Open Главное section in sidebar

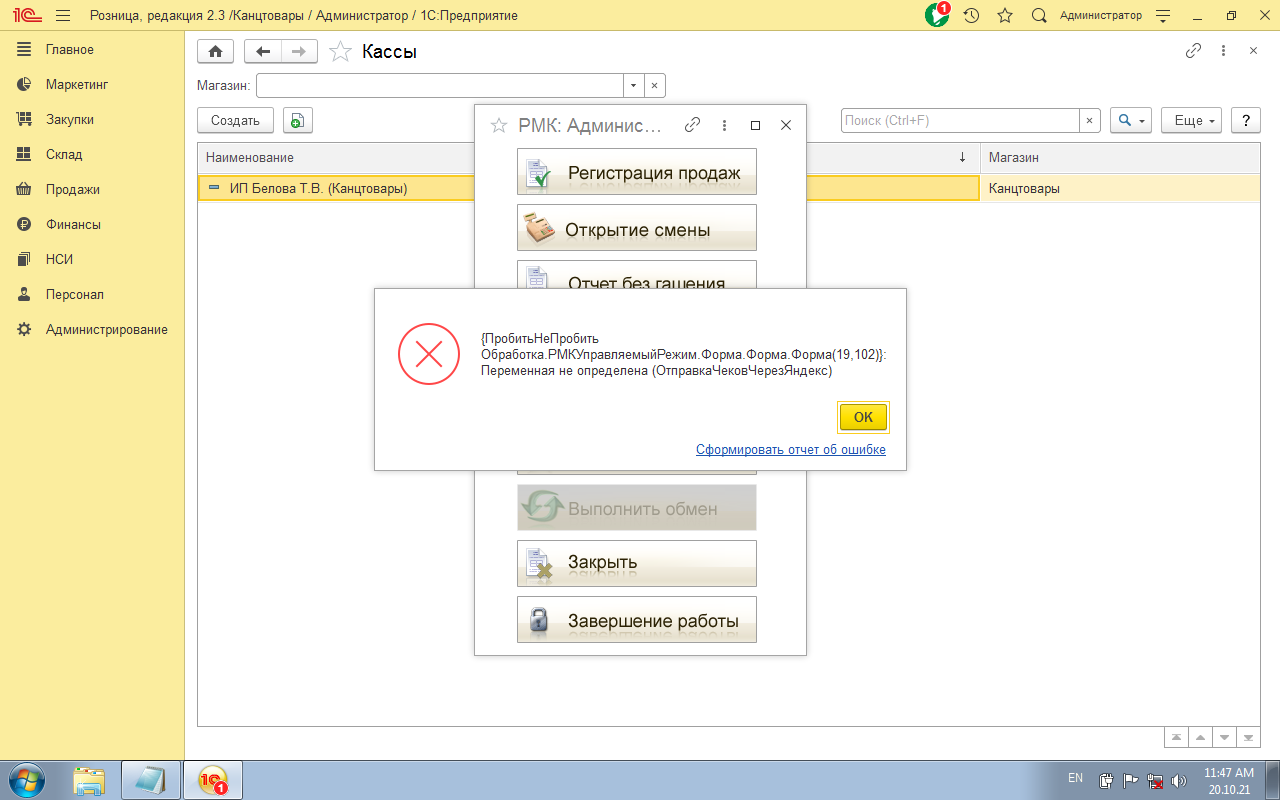pos(70,49)
